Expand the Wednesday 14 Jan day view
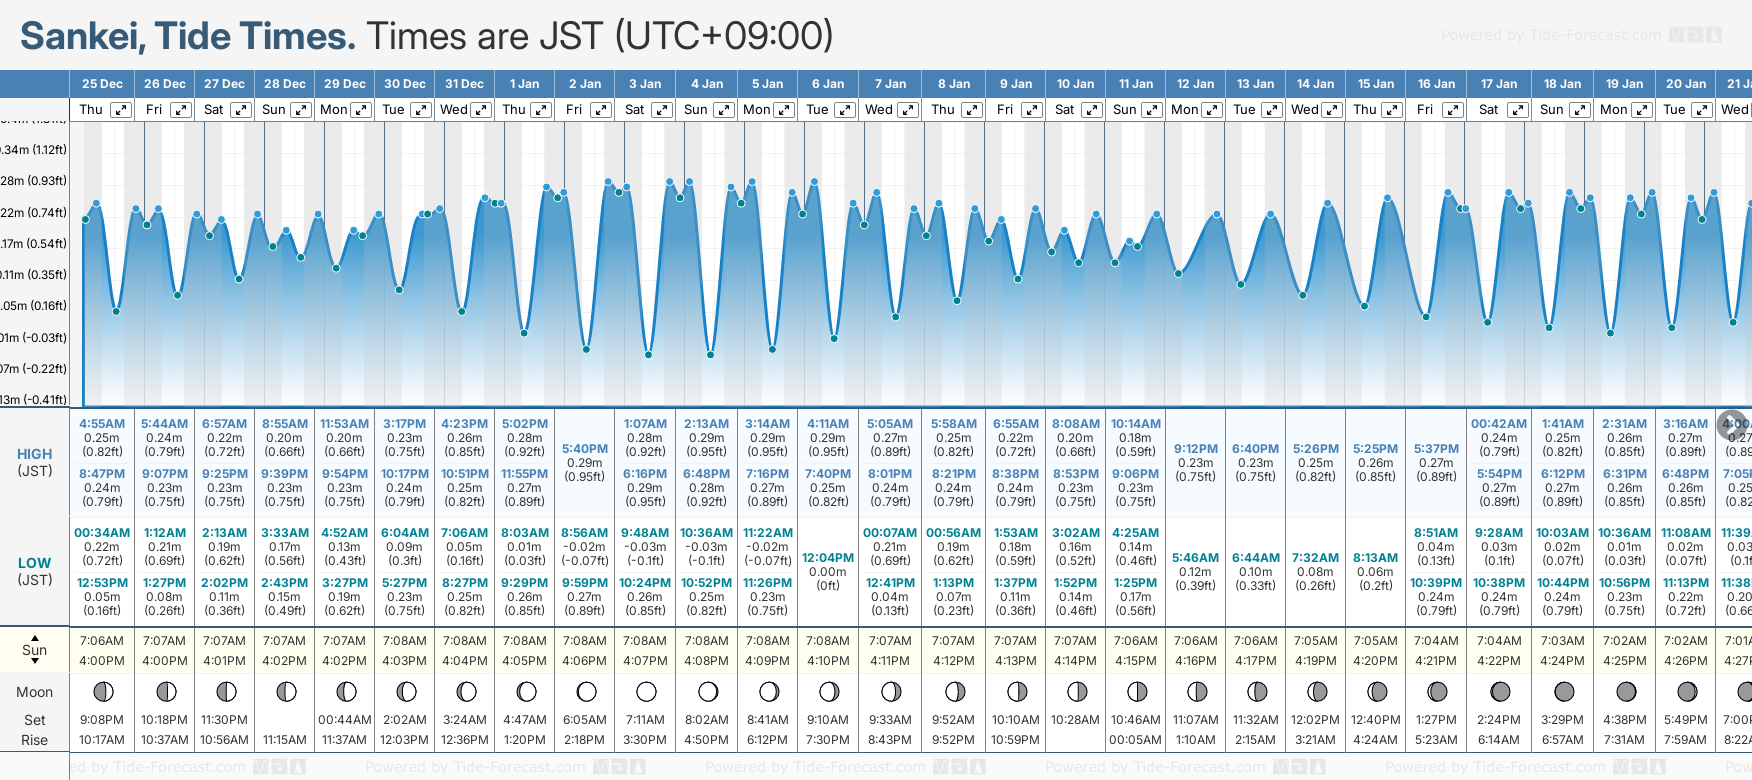This screenshot has height=780, width=1752. tap(1332, 110)
